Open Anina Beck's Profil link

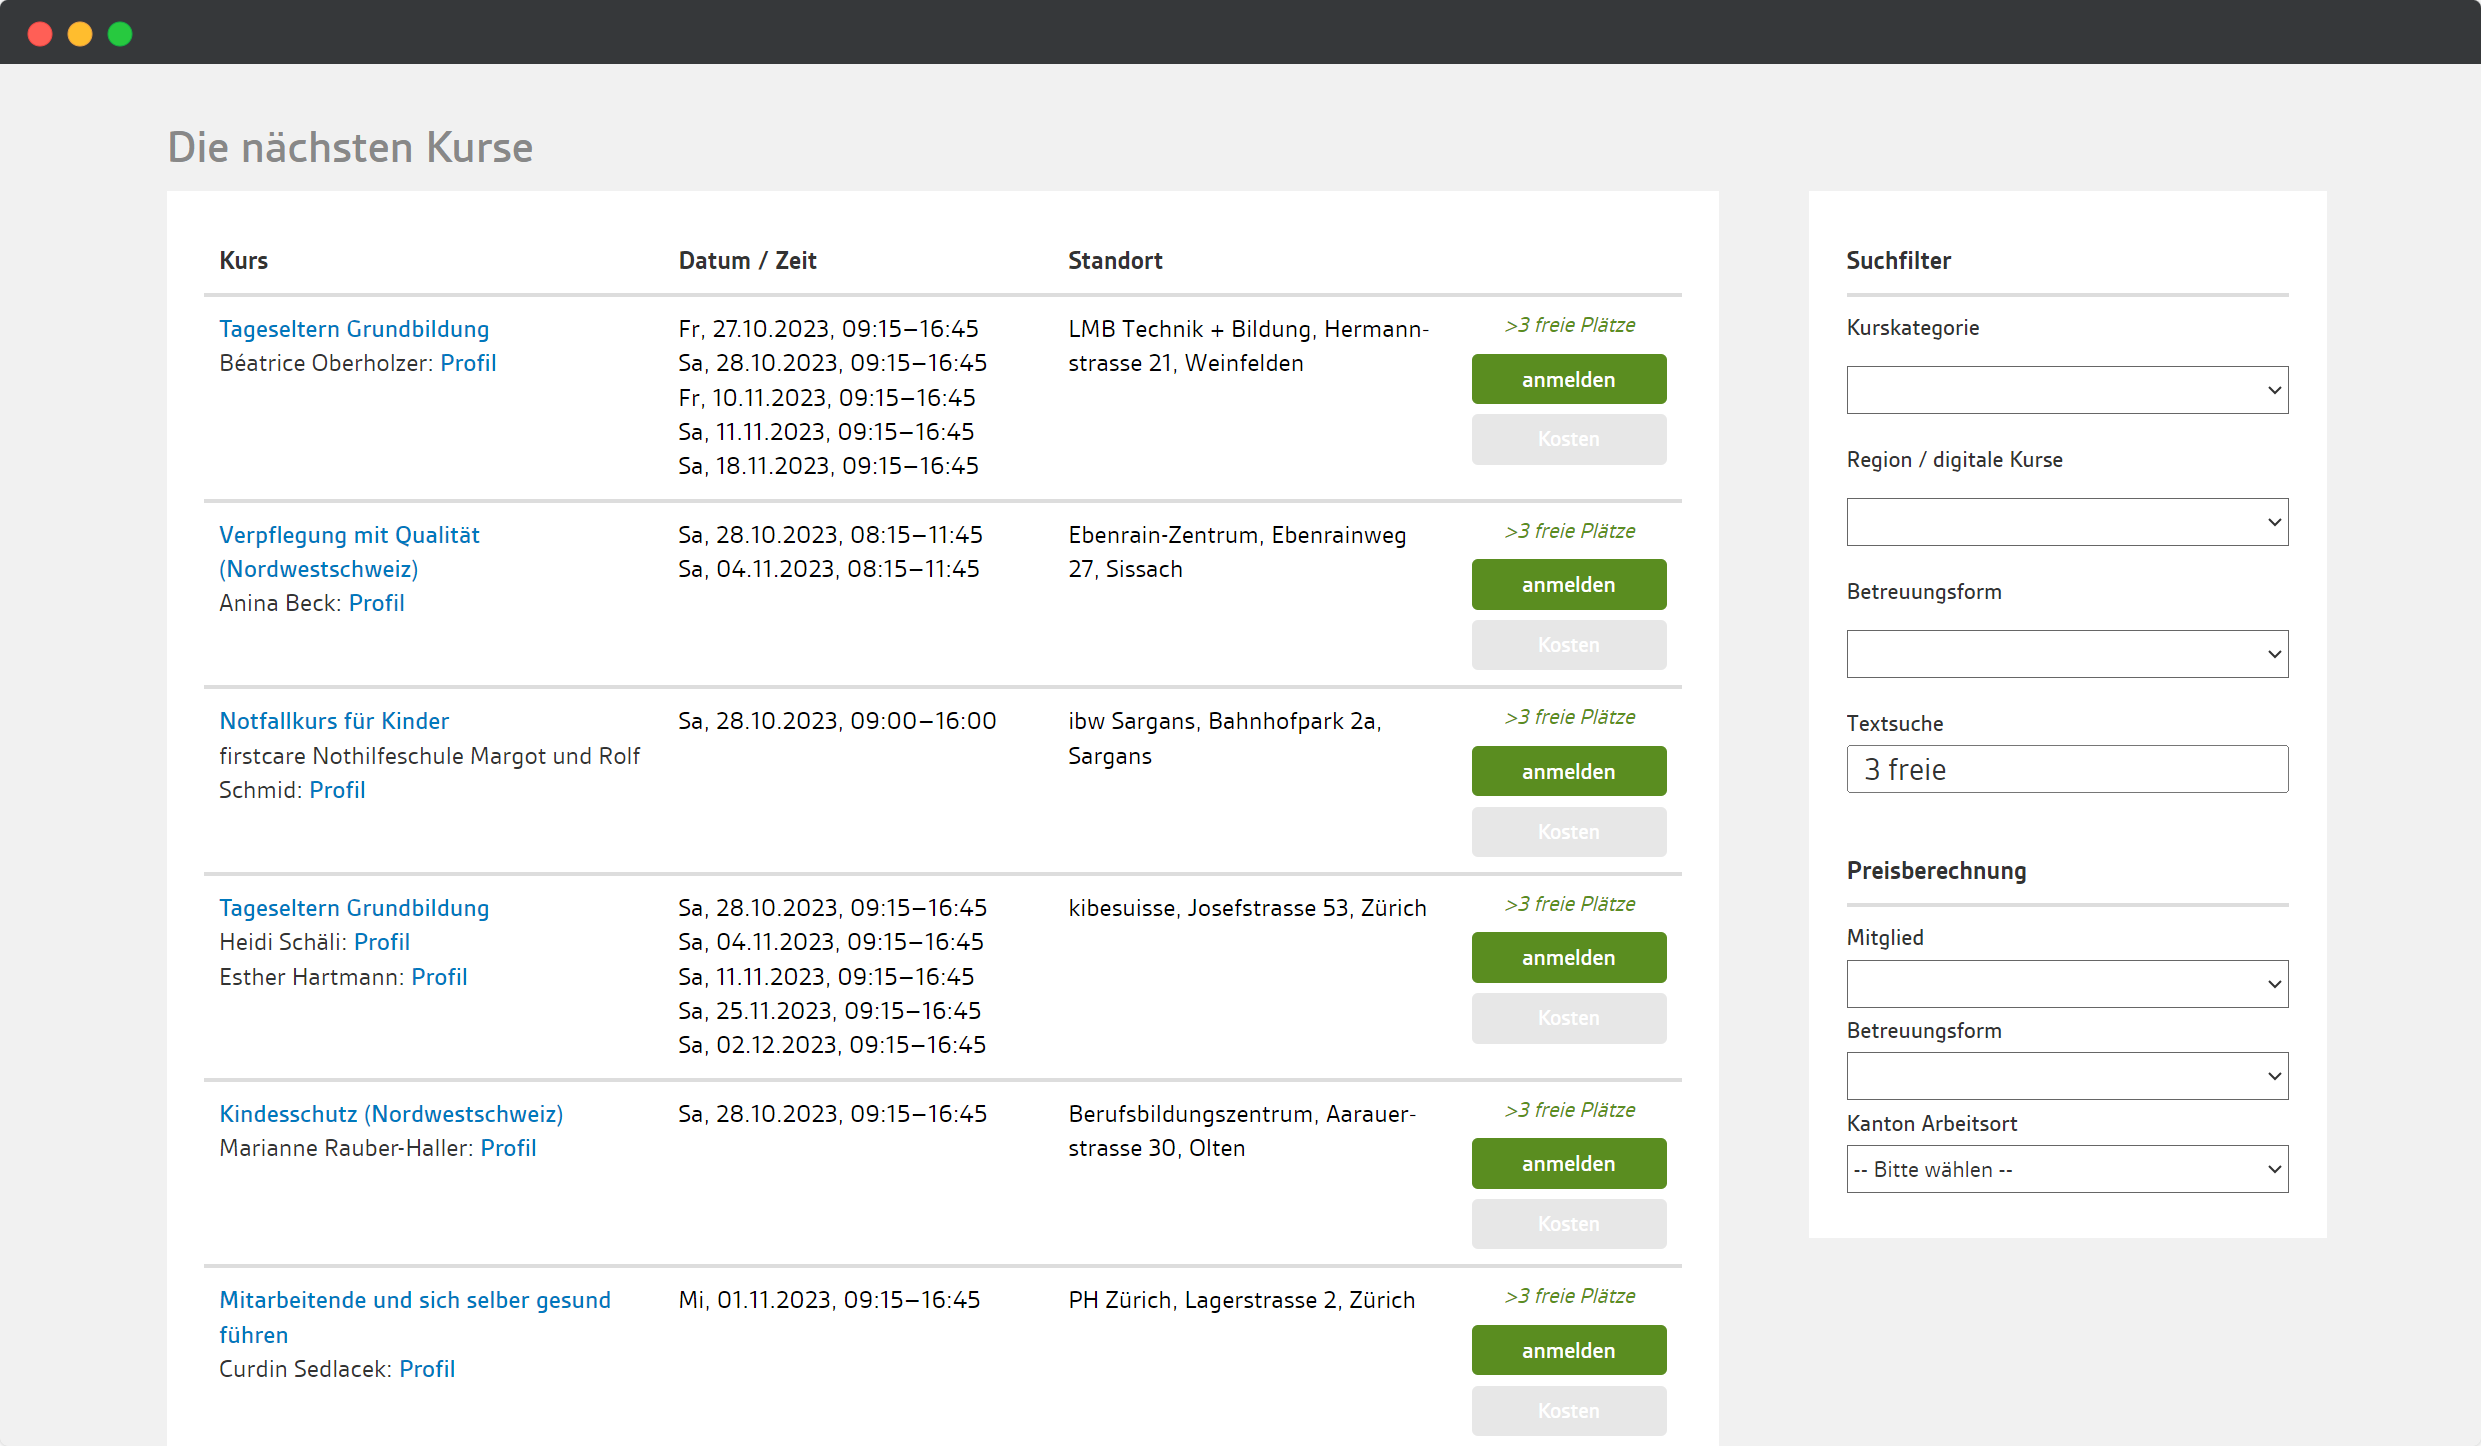click(376, 603)
